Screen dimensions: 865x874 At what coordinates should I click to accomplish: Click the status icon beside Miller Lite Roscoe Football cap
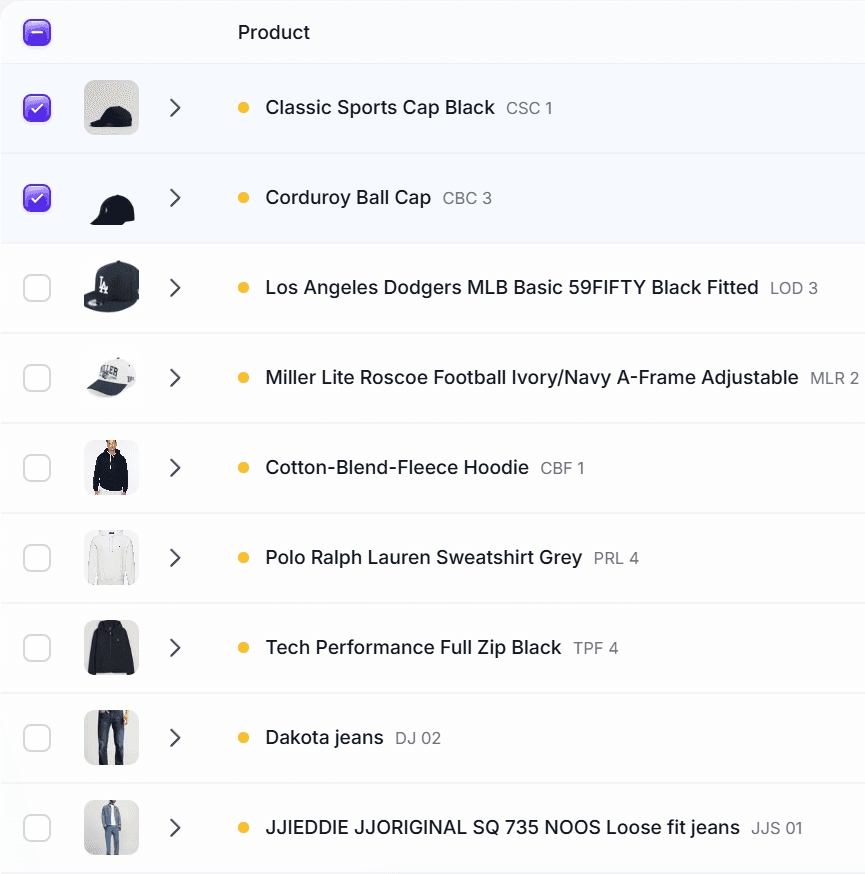click(243, 377)
